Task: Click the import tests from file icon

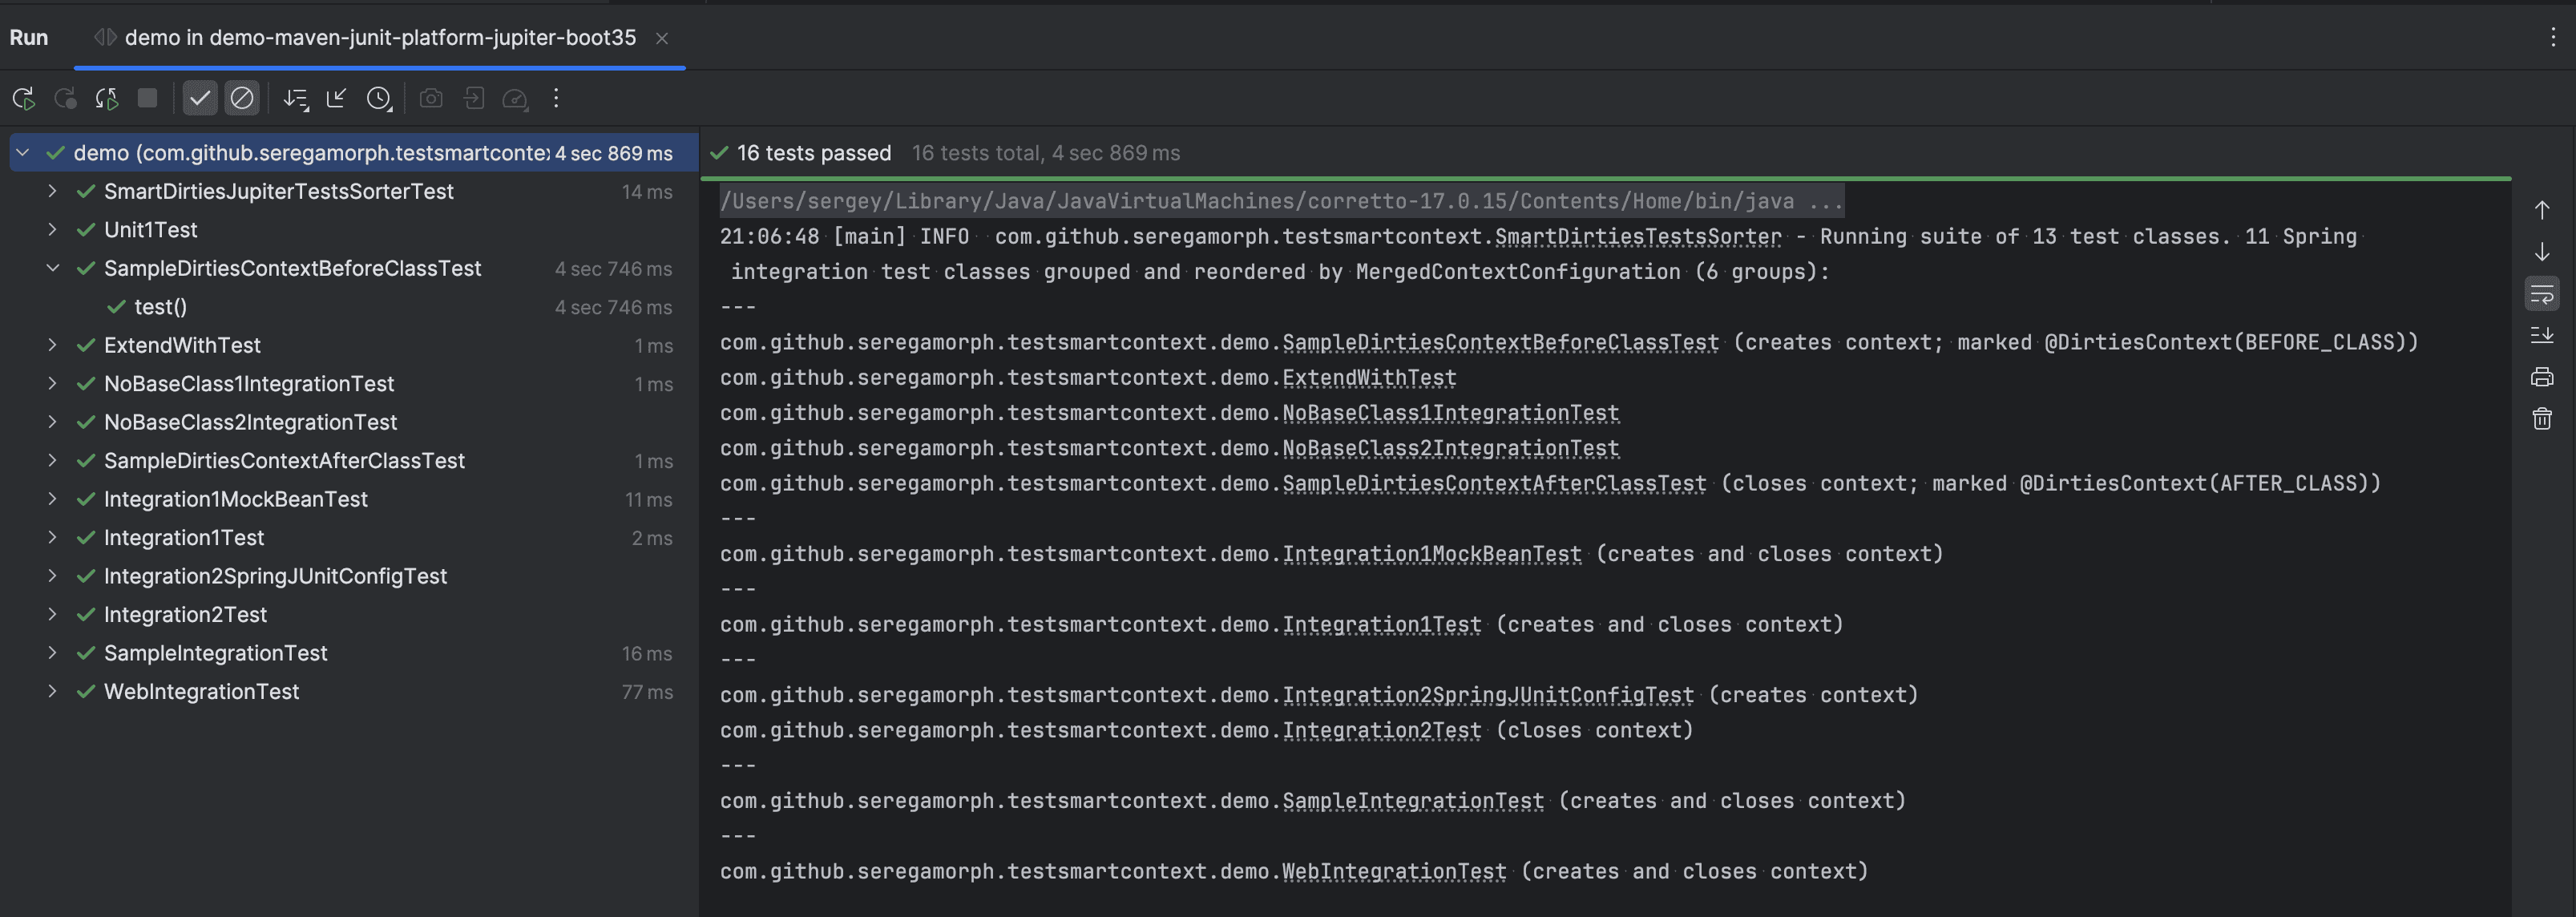Action: [x=473, y=98]
